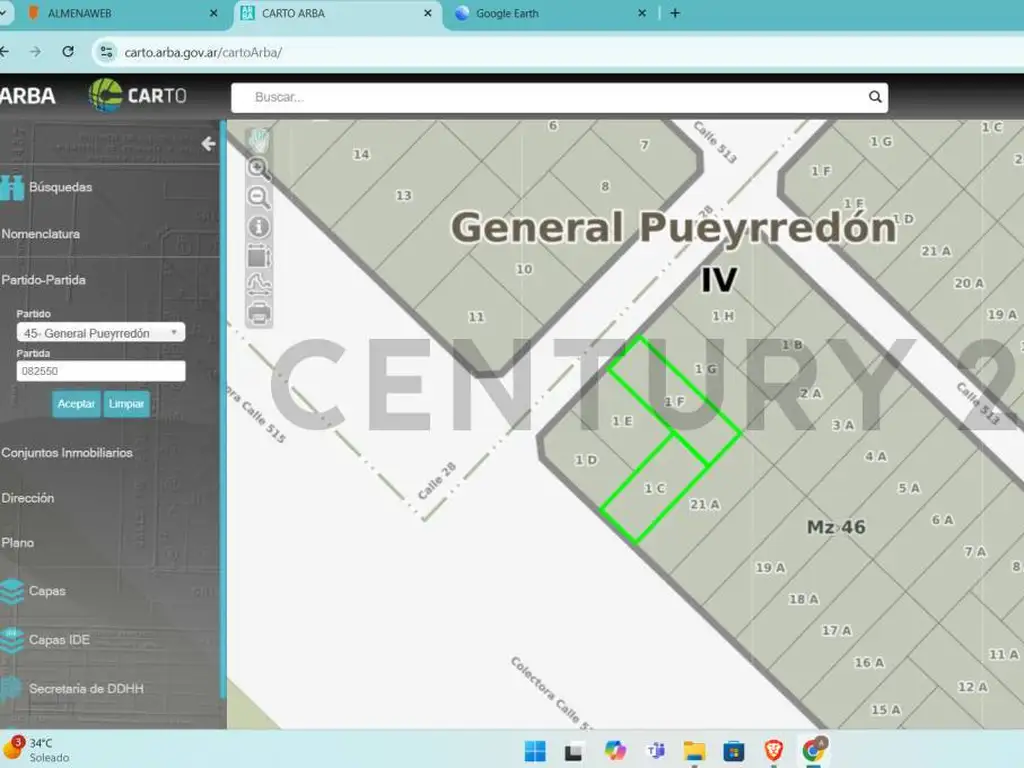Open the Partido dropdown showing General Pueyrredón
Image resolution: width=1024 pixels, height=768 pixels.
100,332
